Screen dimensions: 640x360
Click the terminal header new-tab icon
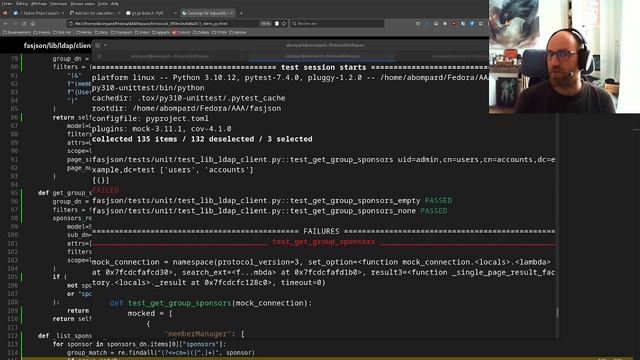98,45
